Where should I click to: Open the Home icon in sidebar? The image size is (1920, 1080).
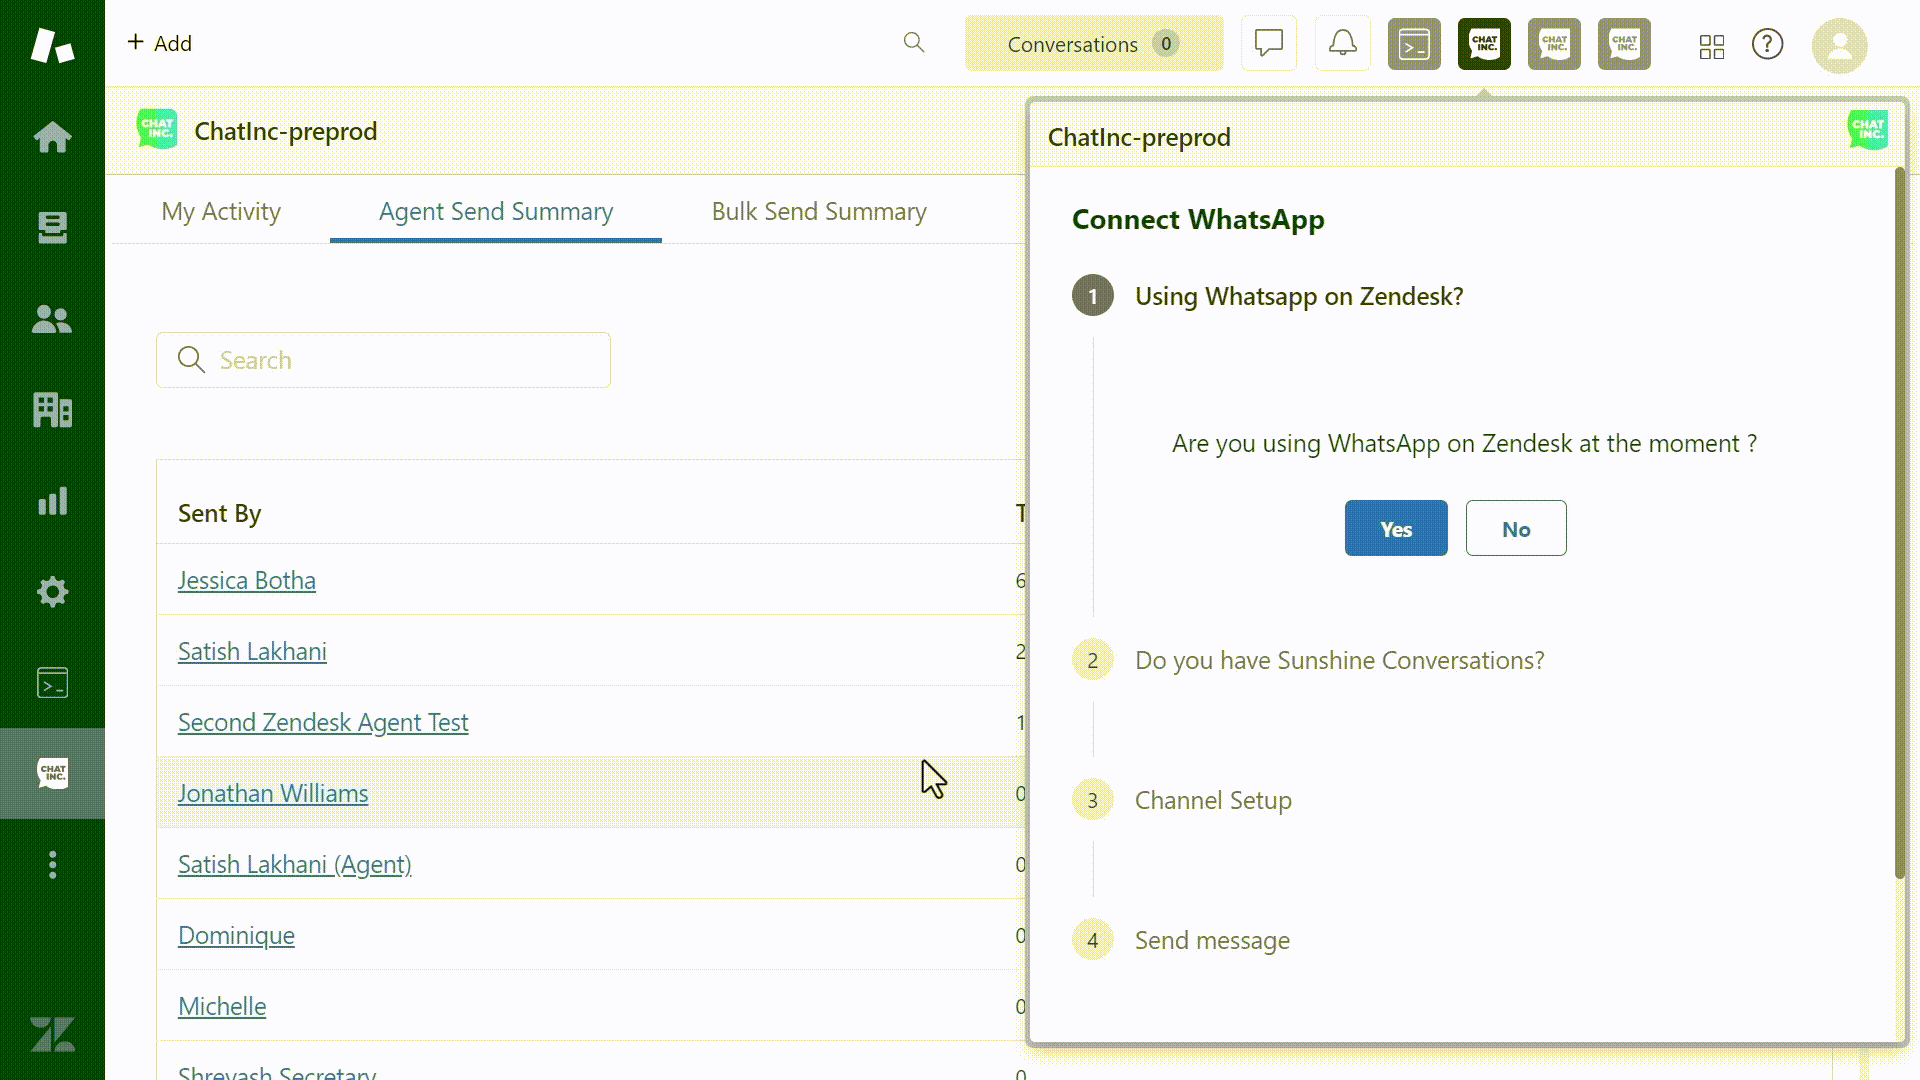point(52,137)
